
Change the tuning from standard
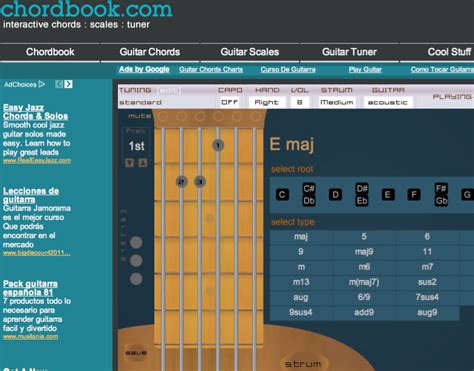click(x=141, y=102)
